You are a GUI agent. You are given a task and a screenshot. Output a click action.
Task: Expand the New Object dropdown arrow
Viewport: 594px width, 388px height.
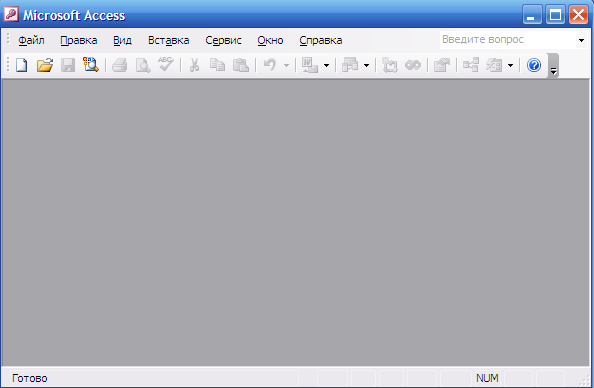click(510, 66)
